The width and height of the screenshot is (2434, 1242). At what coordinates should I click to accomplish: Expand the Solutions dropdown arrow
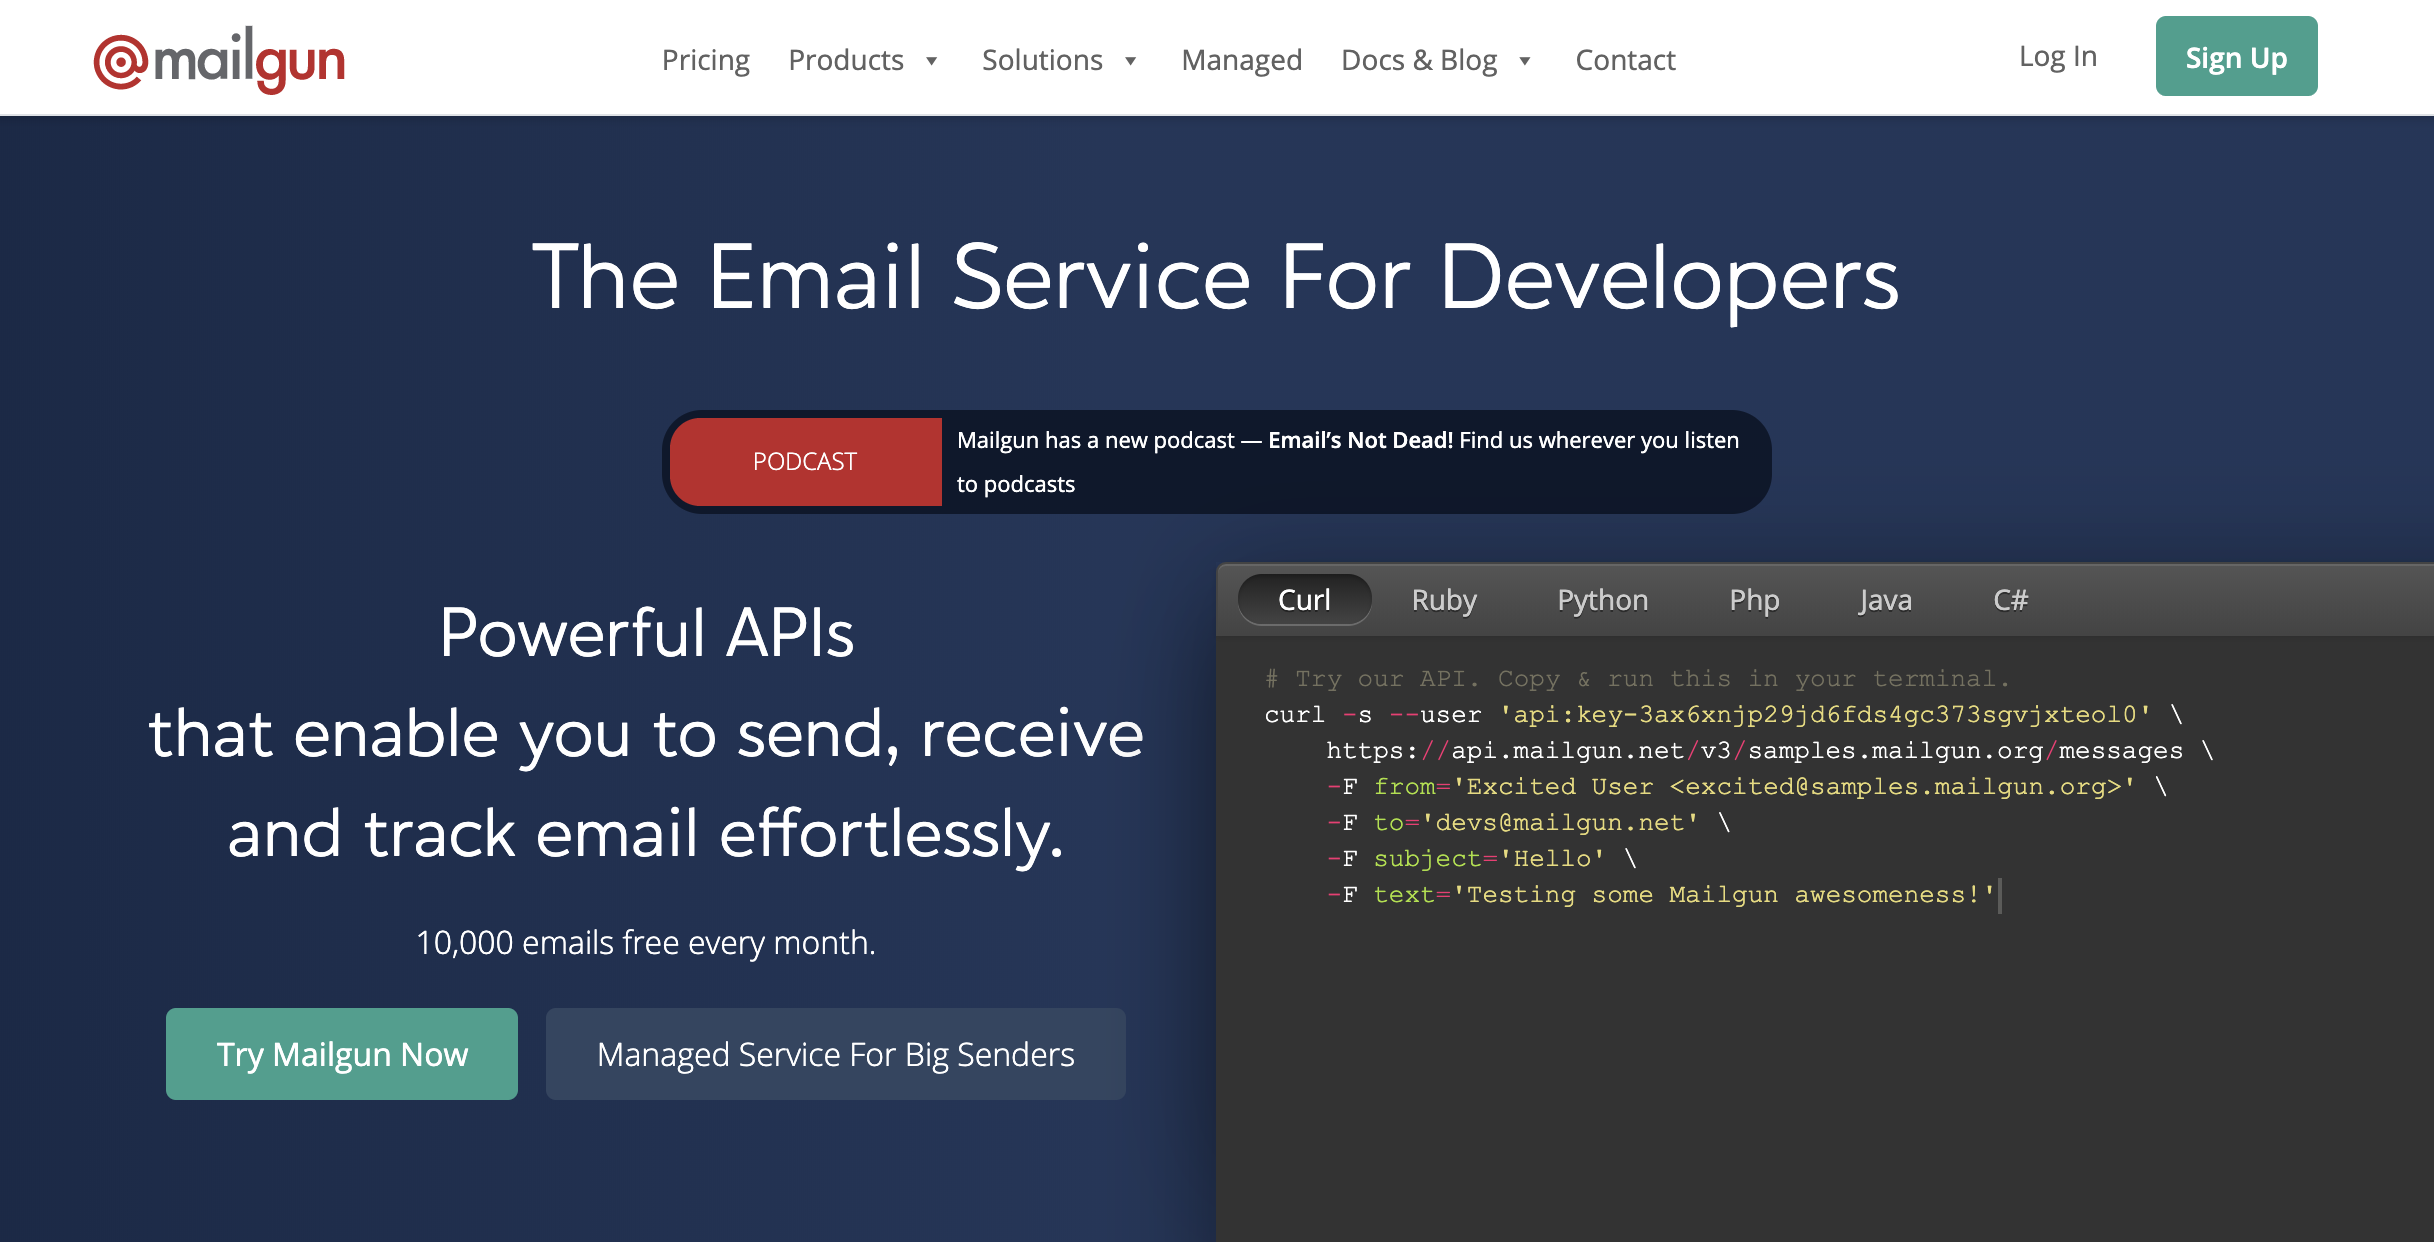[1130, 61]
